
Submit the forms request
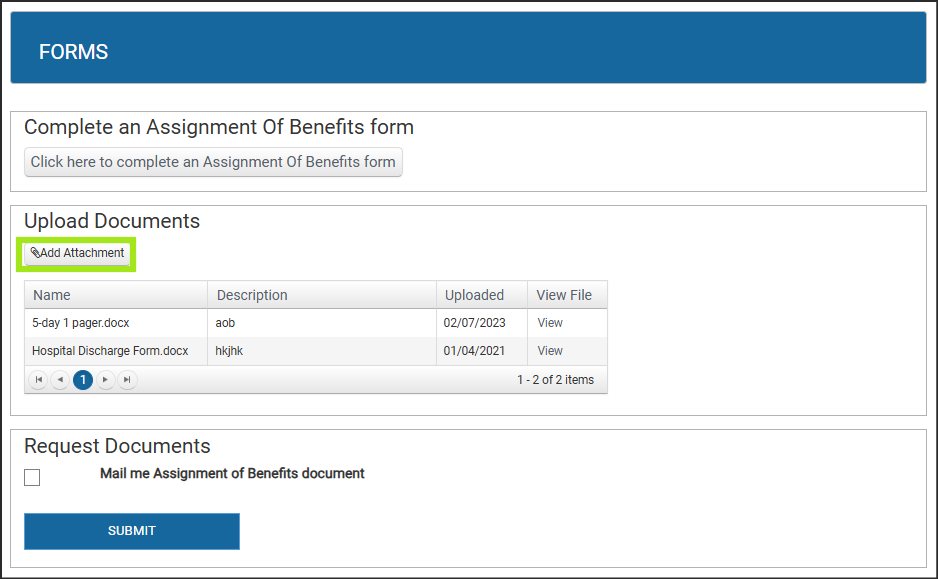click(x=132, y=531)
